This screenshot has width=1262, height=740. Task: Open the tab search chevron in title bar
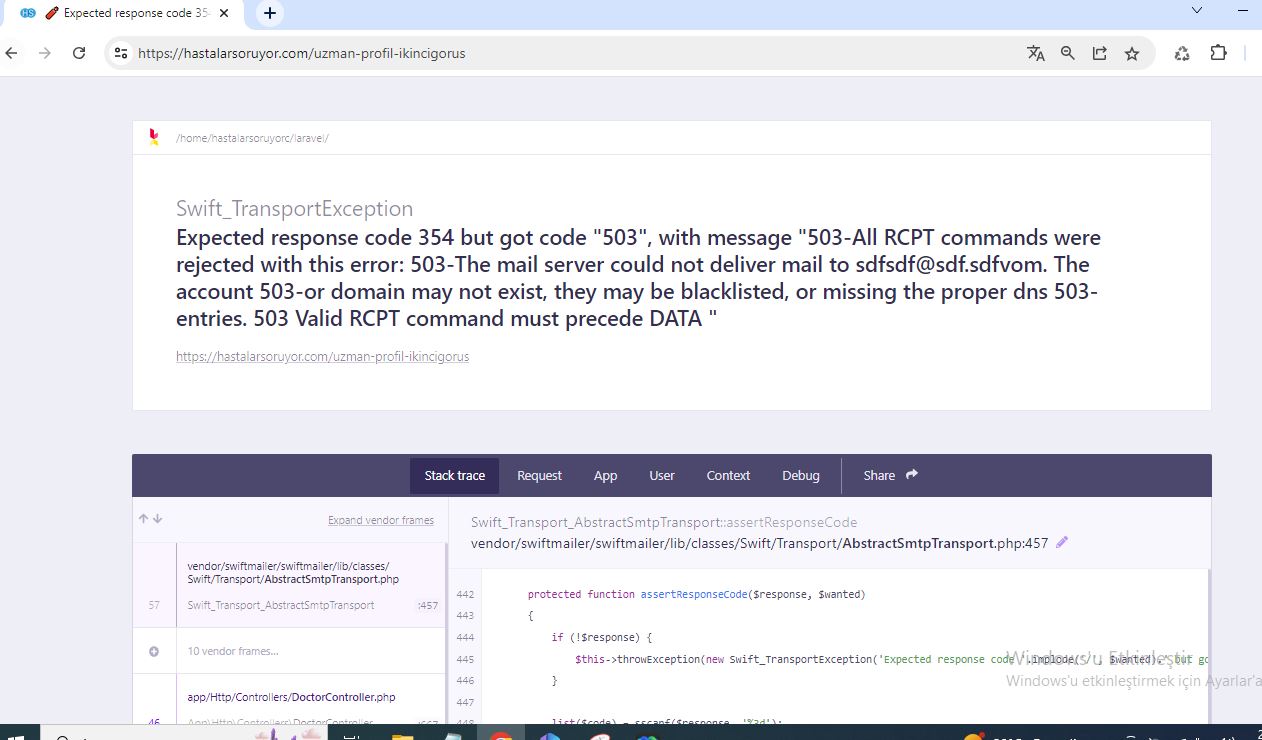coord(1197,10)
